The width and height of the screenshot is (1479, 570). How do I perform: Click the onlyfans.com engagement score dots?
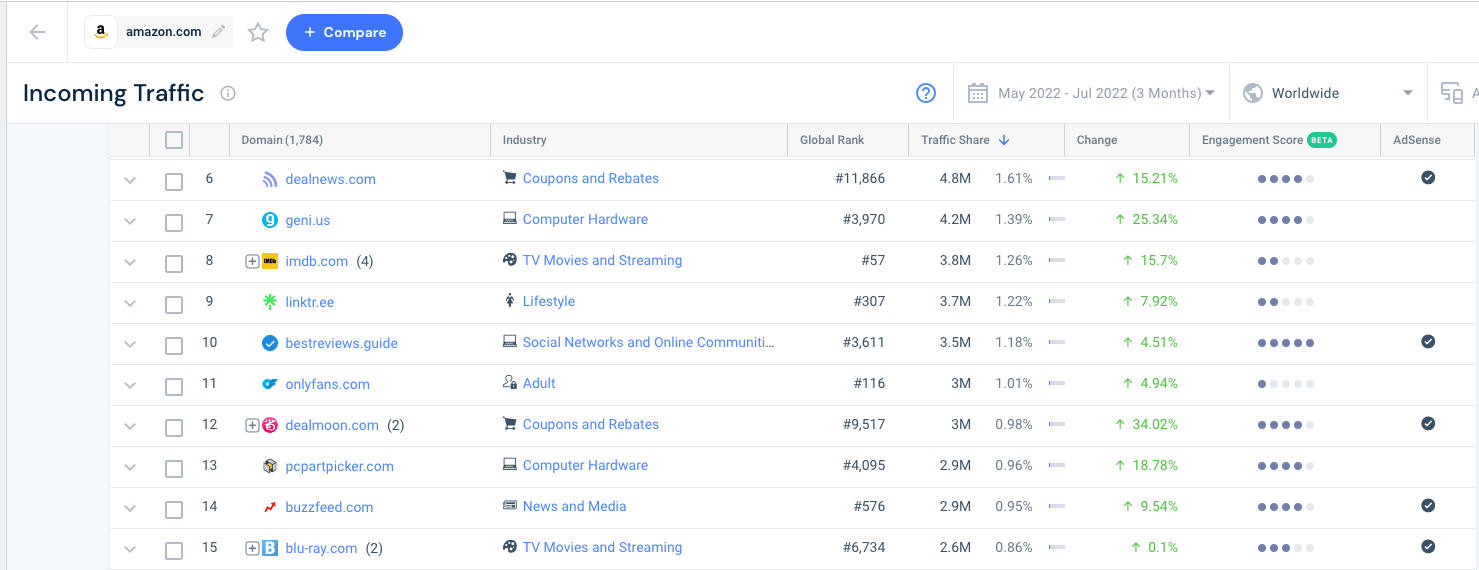click(1286, 384)
